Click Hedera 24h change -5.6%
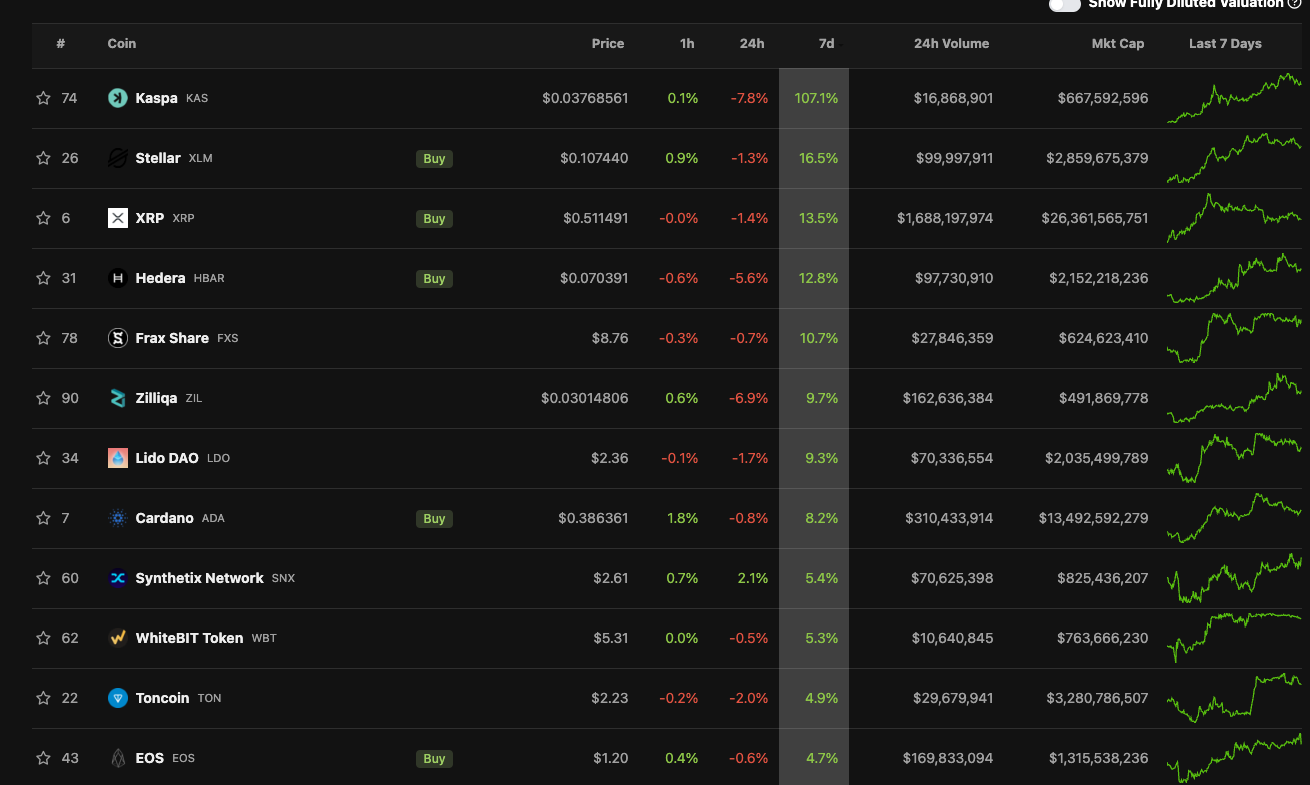1310x785 pixels. coord(749,278)
